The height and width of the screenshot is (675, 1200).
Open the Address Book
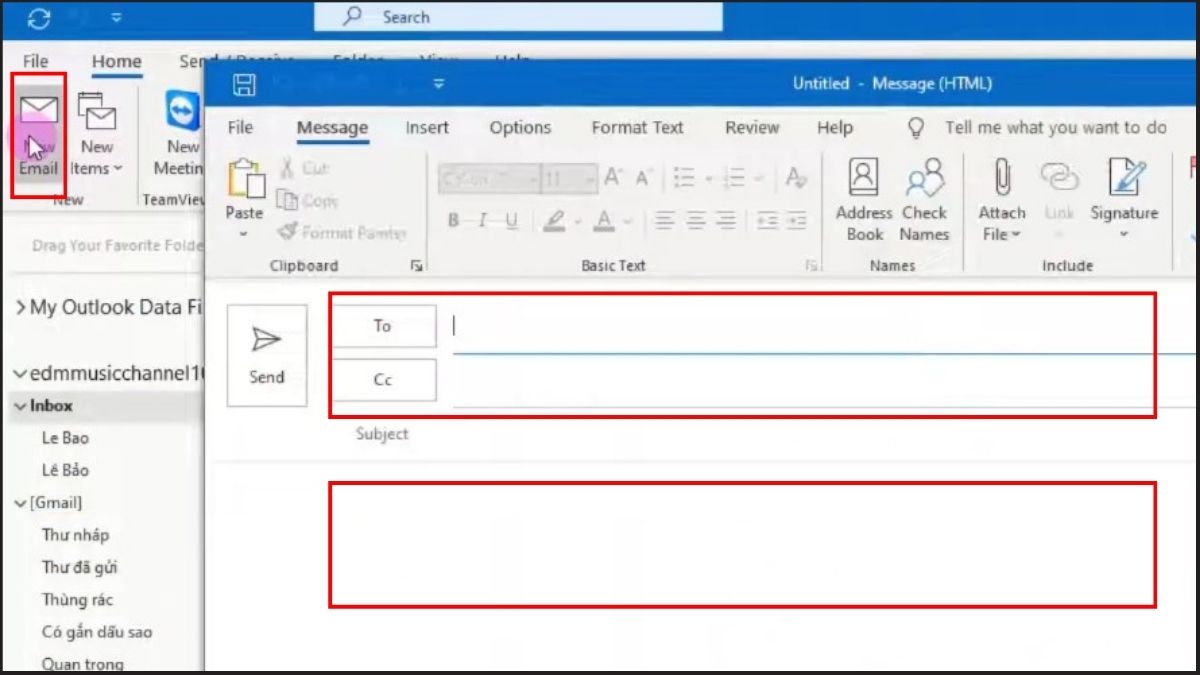(864, 200)
